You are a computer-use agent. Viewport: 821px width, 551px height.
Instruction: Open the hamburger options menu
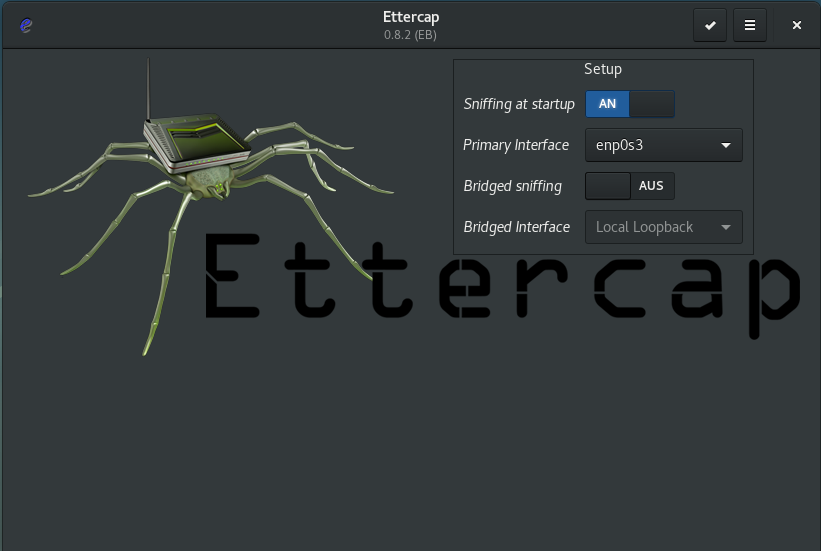[750, 25]
